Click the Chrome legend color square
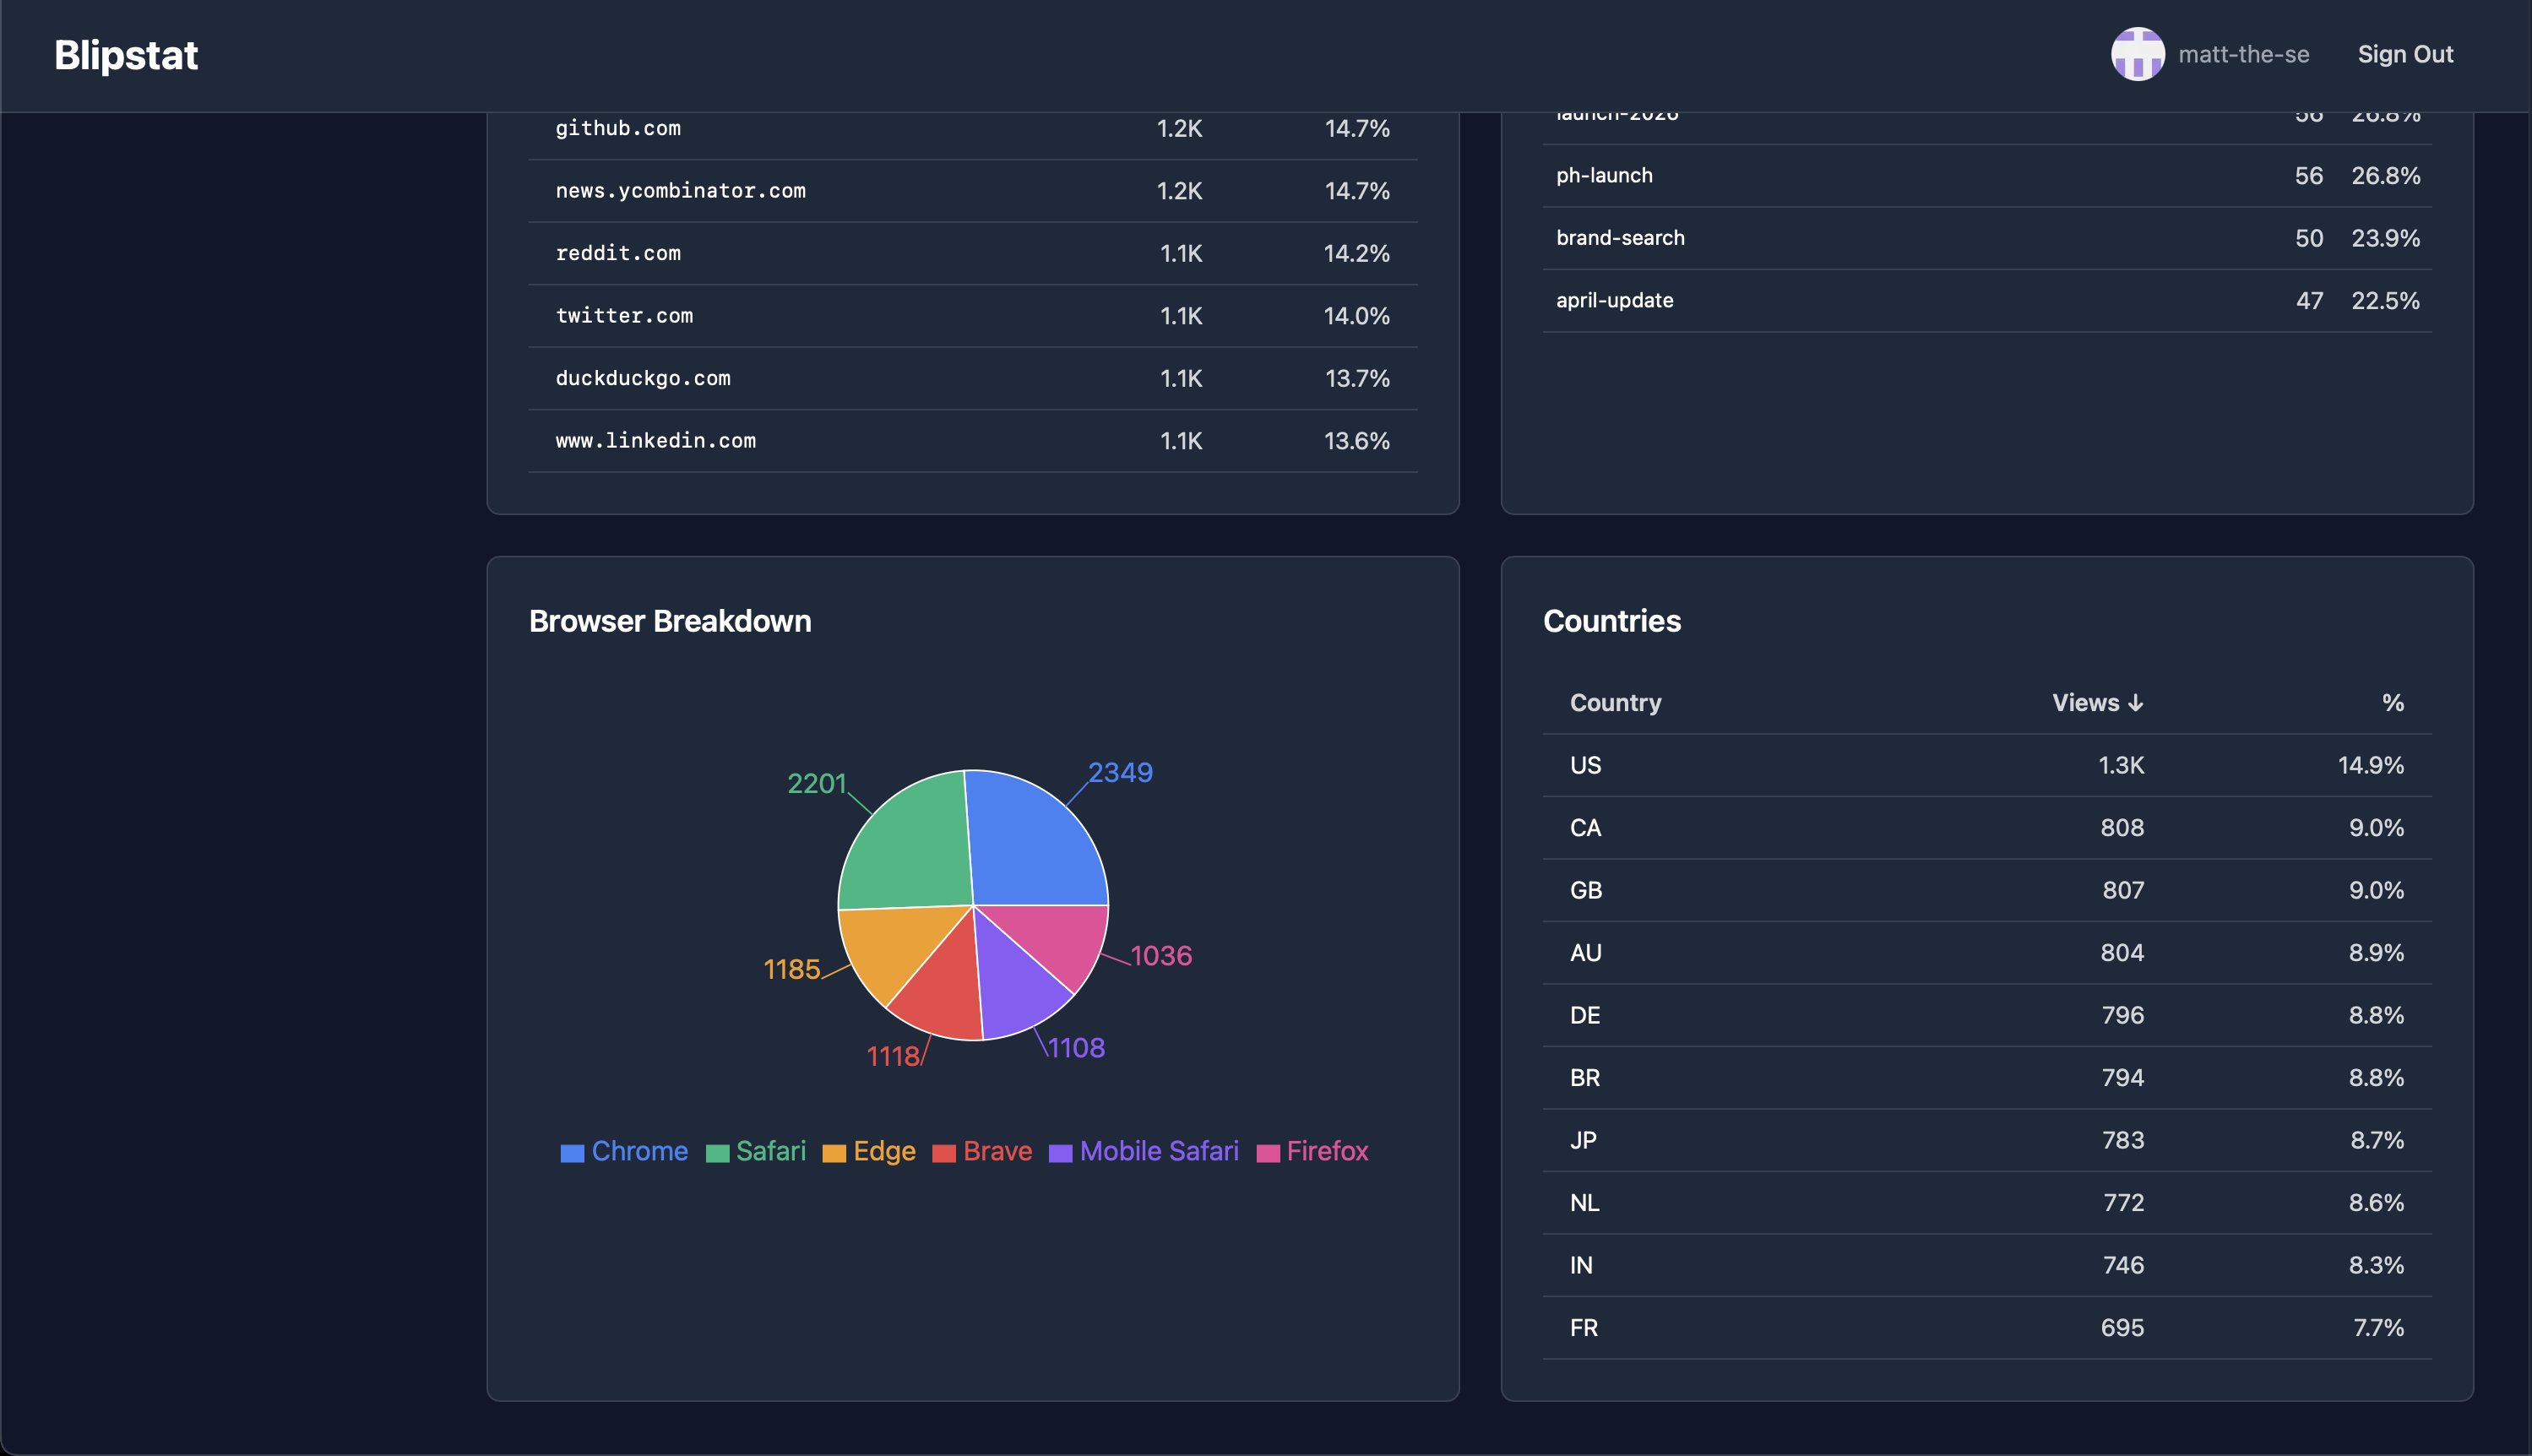2532x1456 pixels. tap(572, 1152)
